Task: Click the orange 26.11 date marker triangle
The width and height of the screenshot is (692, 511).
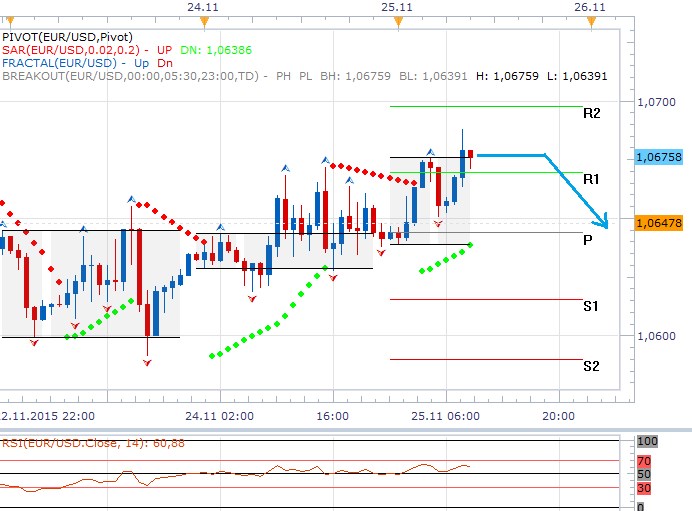Action: click(x=591, y=21)
